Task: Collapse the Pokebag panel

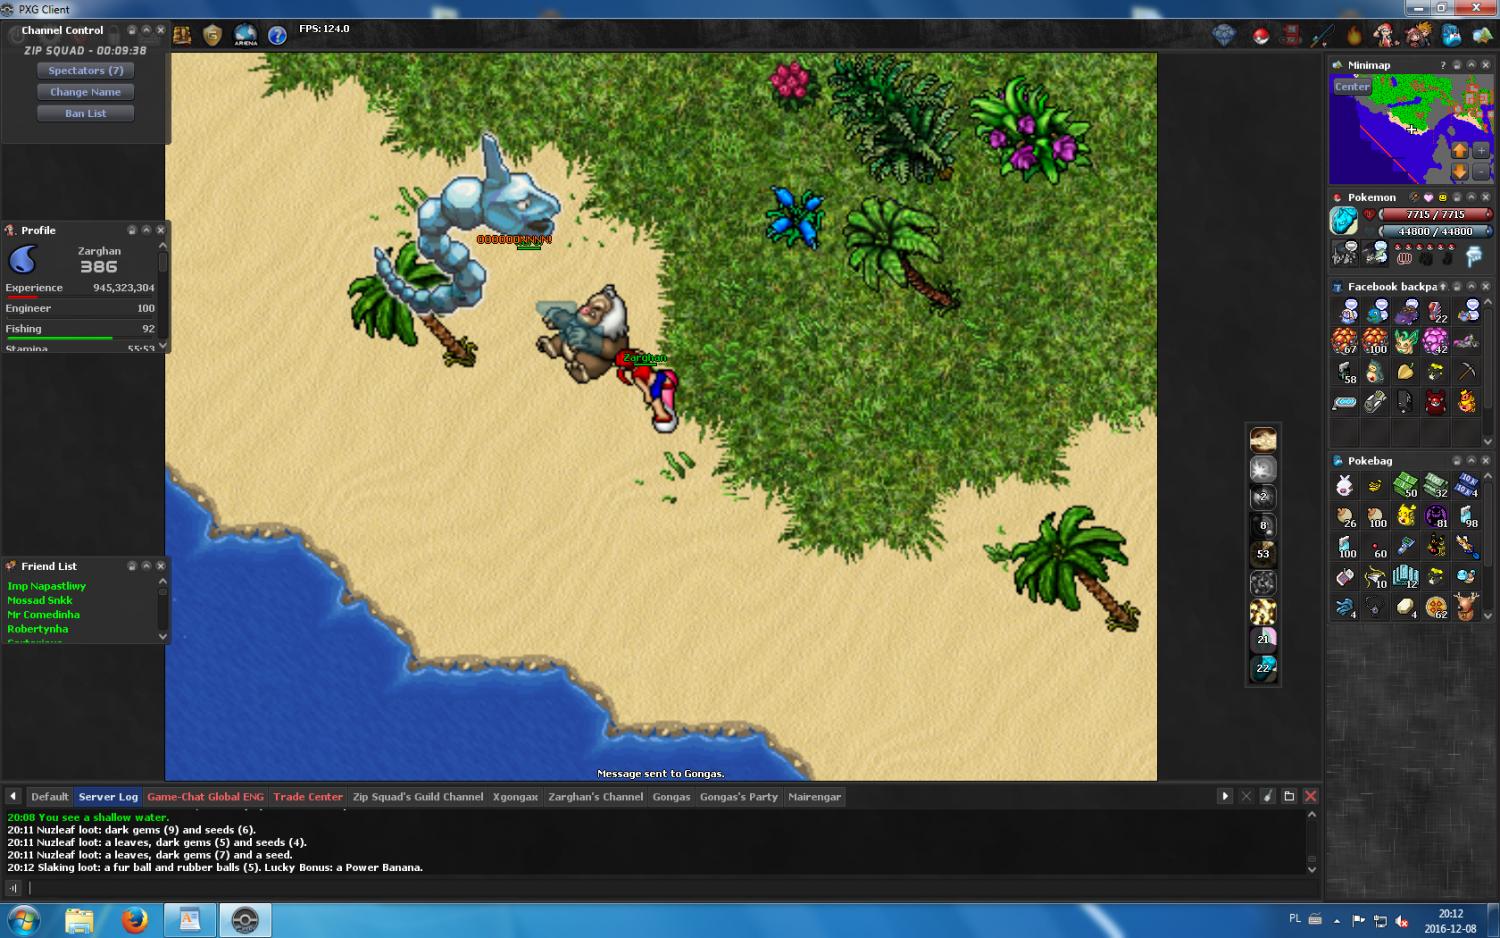Action: [x=1471, y=461]
